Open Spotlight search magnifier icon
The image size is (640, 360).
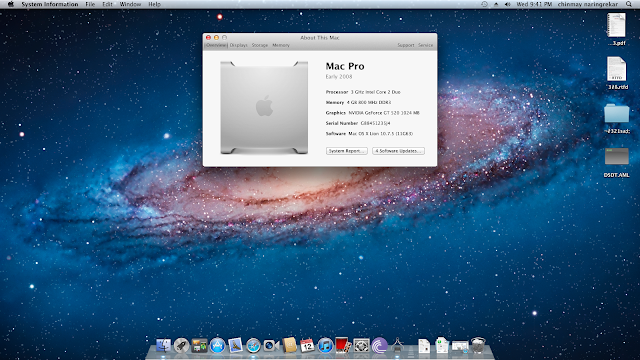[x=629, y=4]
